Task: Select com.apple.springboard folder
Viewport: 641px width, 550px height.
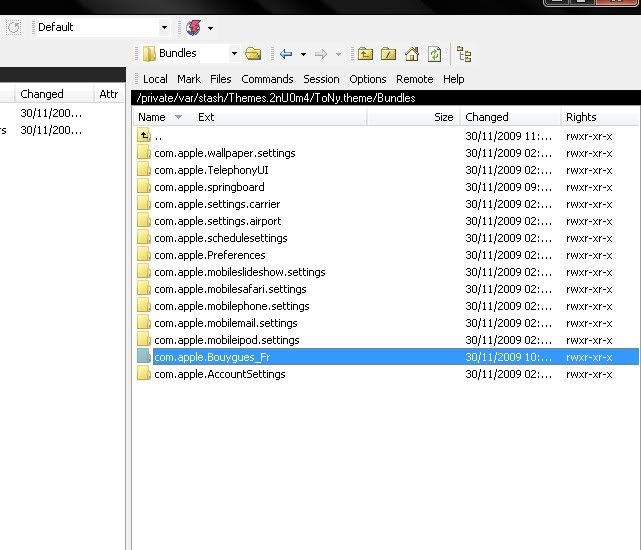Action: click(x=209, y=187)
